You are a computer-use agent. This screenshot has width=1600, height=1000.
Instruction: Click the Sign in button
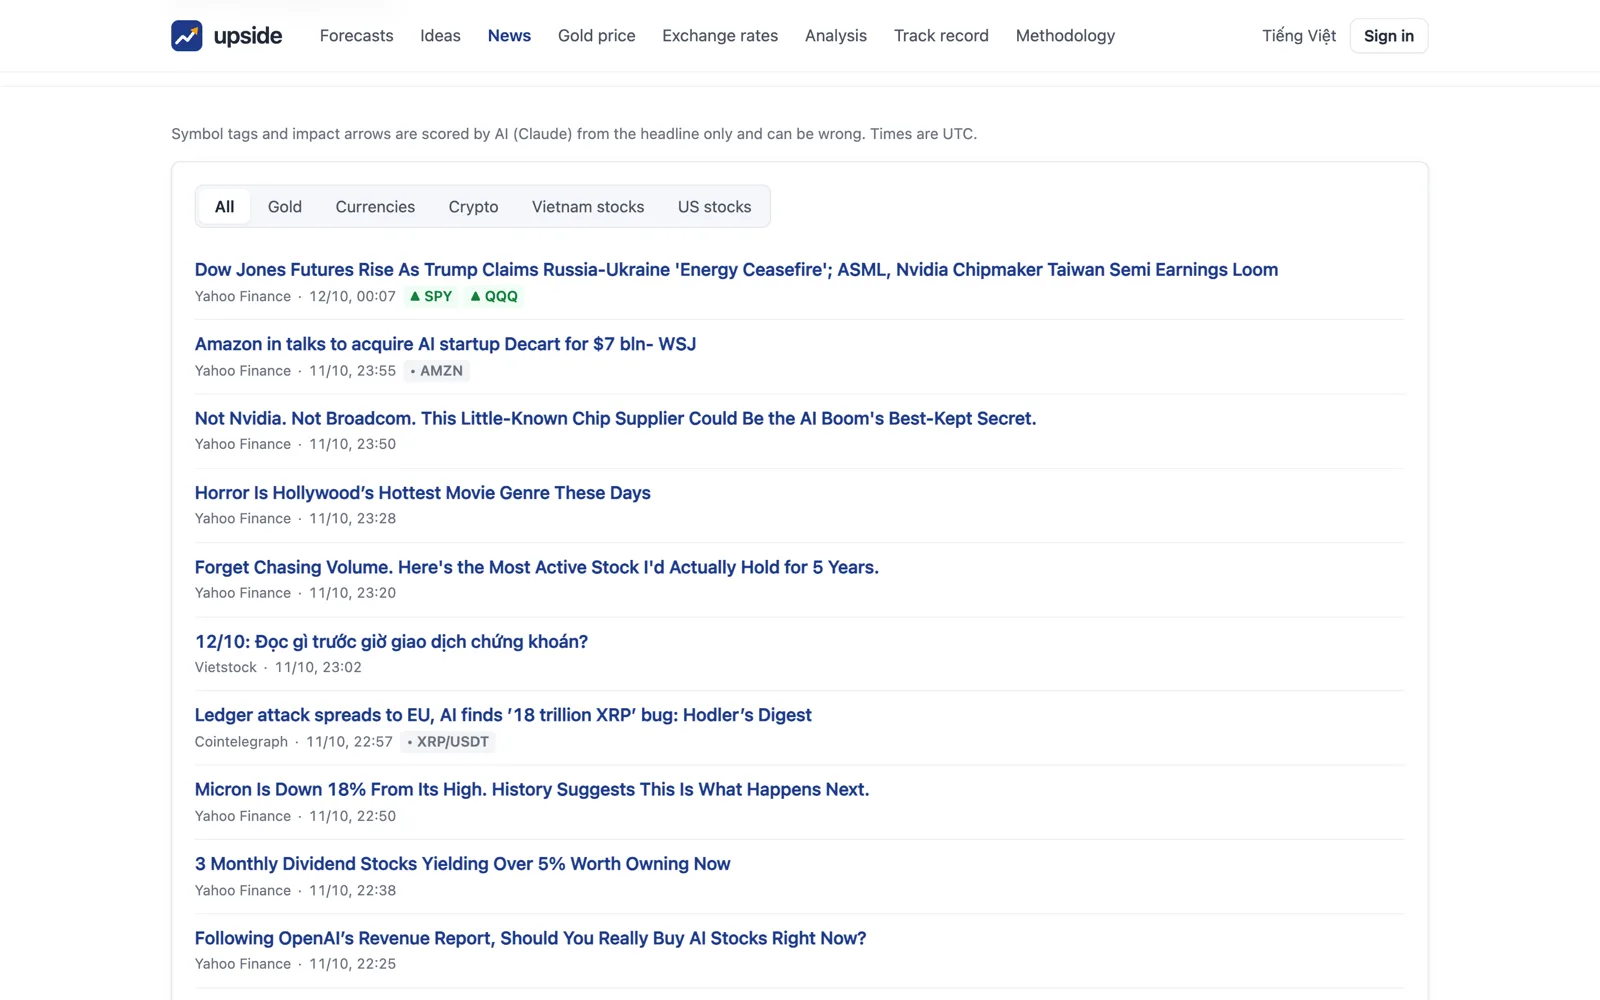[1389, 36]
